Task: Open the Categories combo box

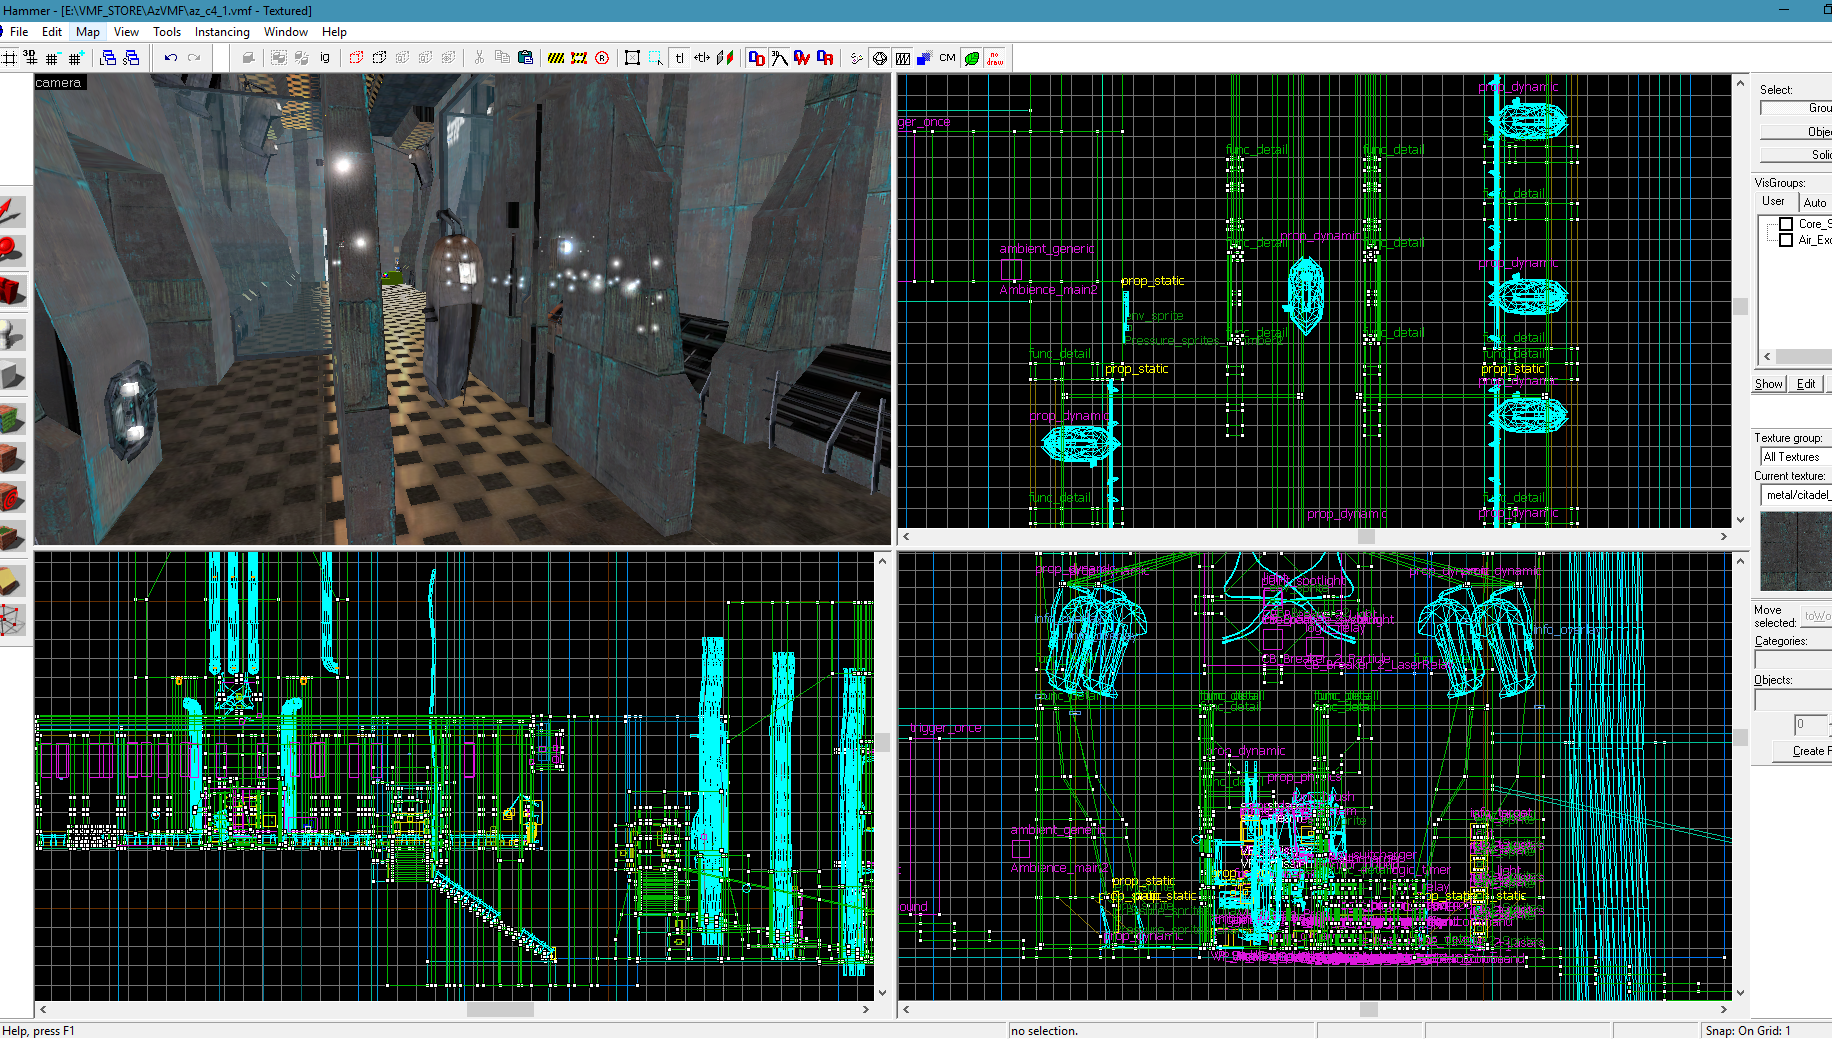Action: pos(1793,660)
